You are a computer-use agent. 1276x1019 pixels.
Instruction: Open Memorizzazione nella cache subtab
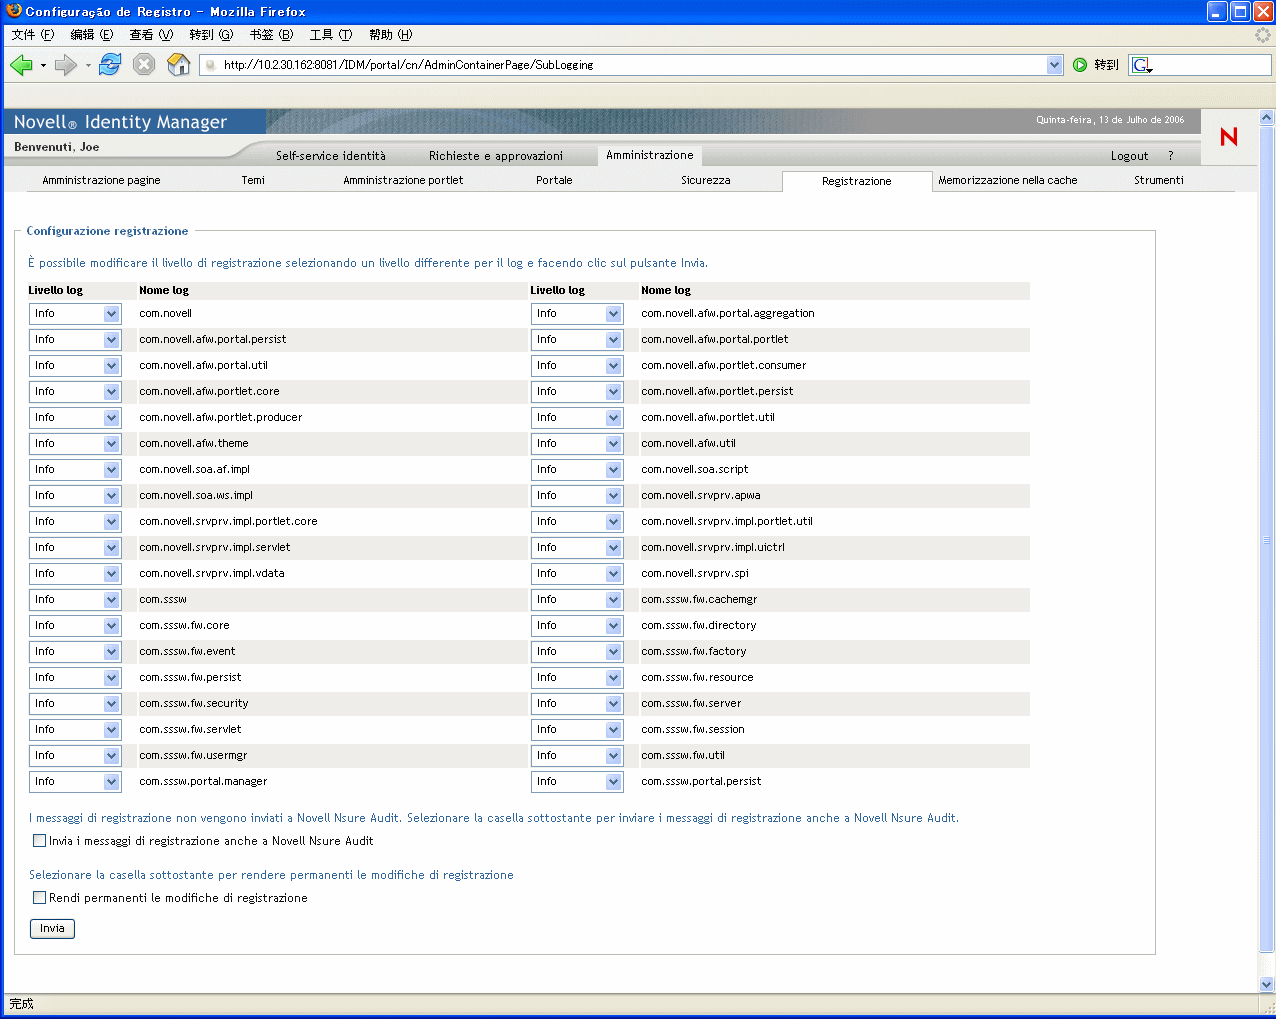[1008, 181]
